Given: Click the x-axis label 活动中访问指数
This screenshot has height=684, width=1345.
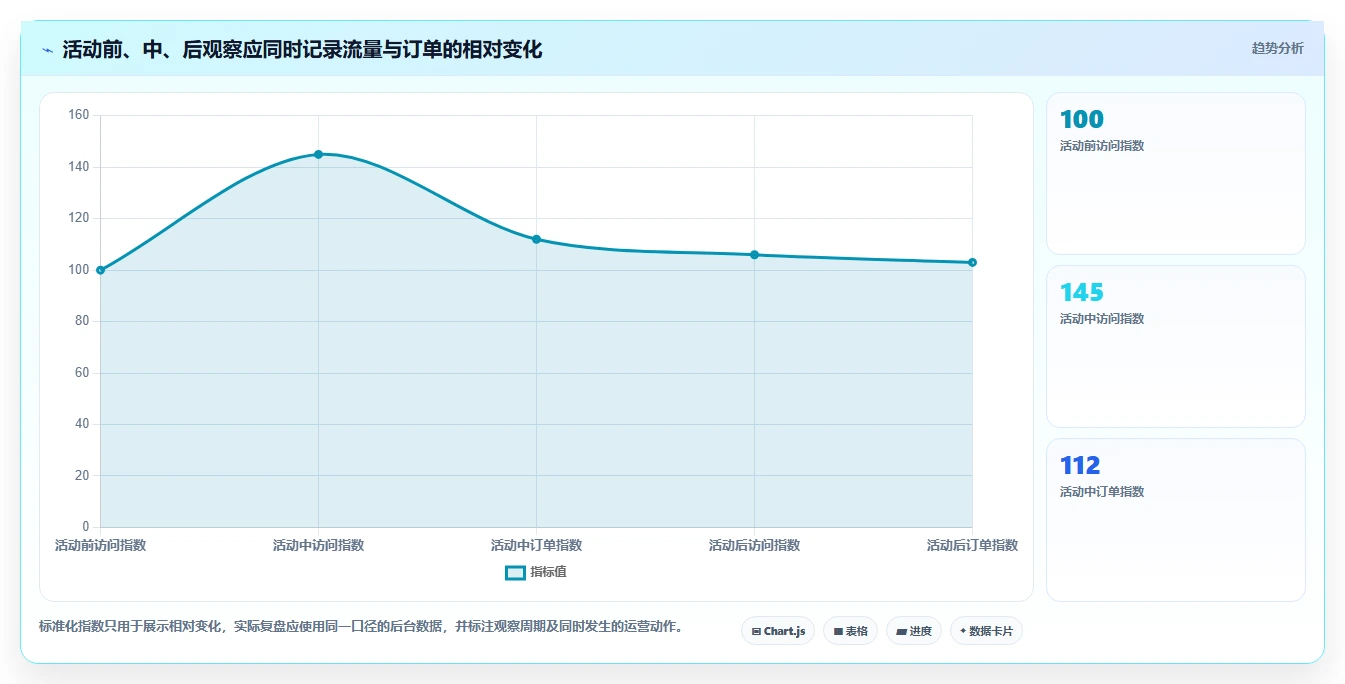Looking at the screenshot, I should click(x=318, y=545).
